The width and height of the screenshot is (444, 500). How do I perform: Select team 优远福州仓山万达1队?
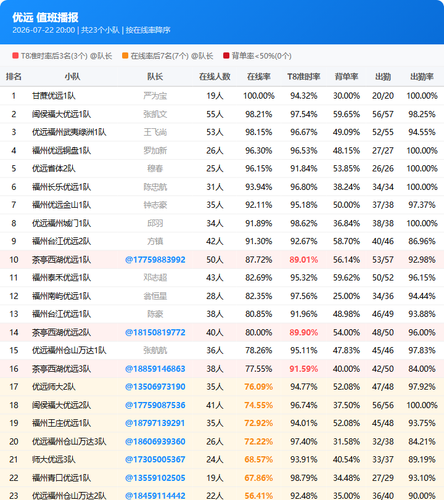click(x=69, y=350)
